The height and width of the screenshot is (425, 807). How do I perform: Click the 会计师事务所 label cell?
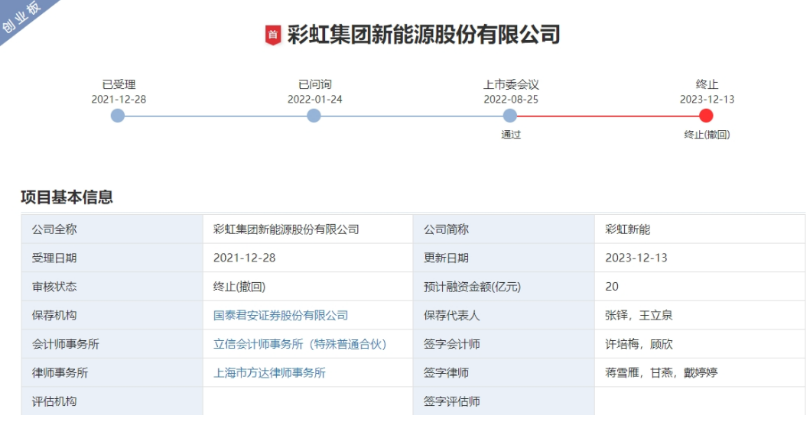pyautogui.click(x=112, y=344)
